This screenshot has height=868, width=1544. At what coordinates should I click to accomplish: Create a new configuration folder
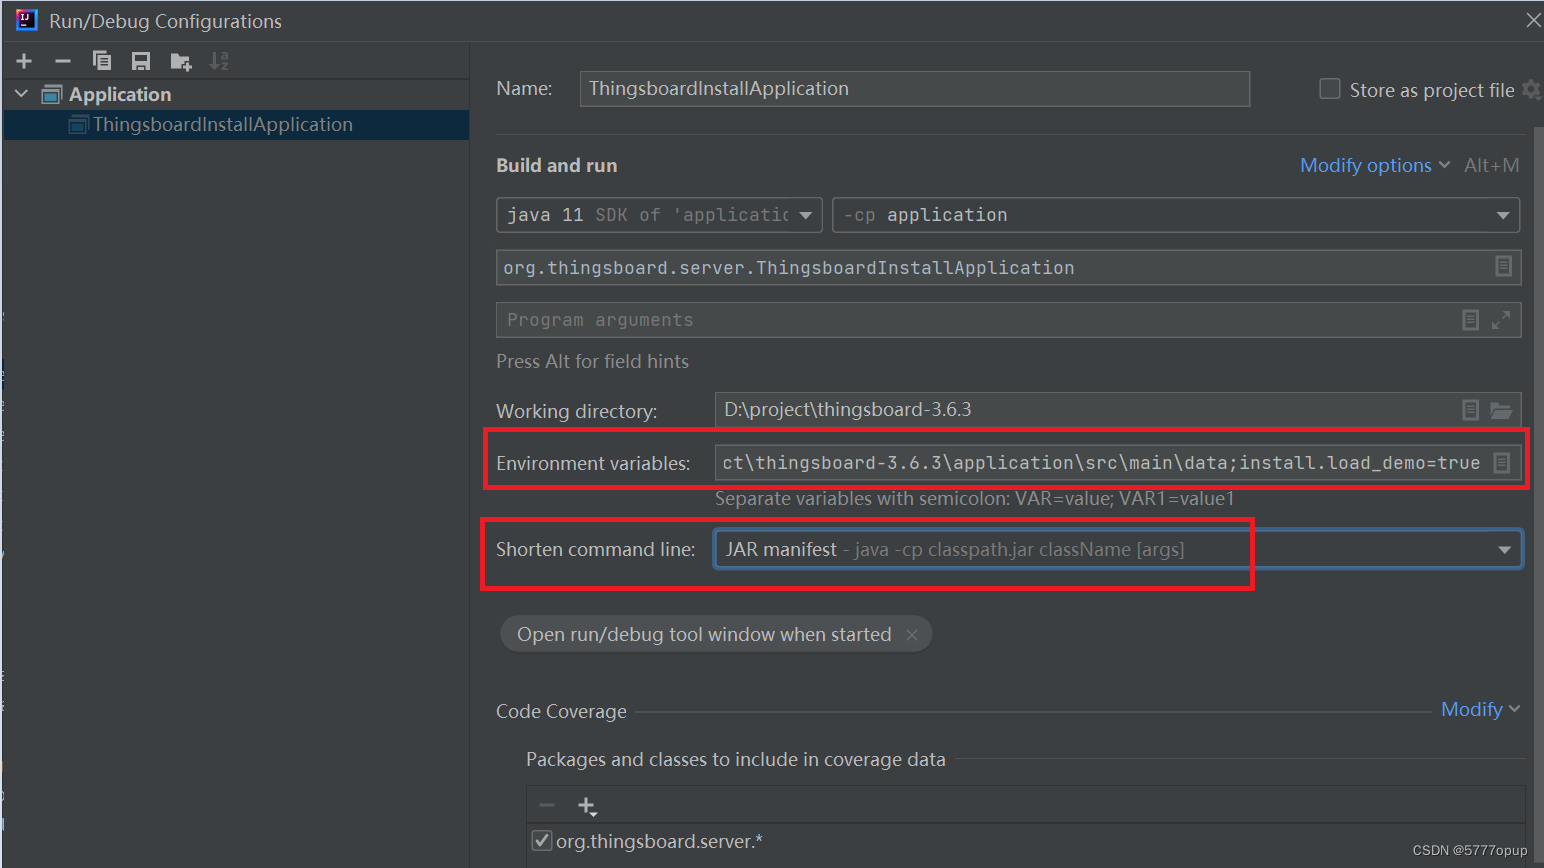[x=181, y=61]
